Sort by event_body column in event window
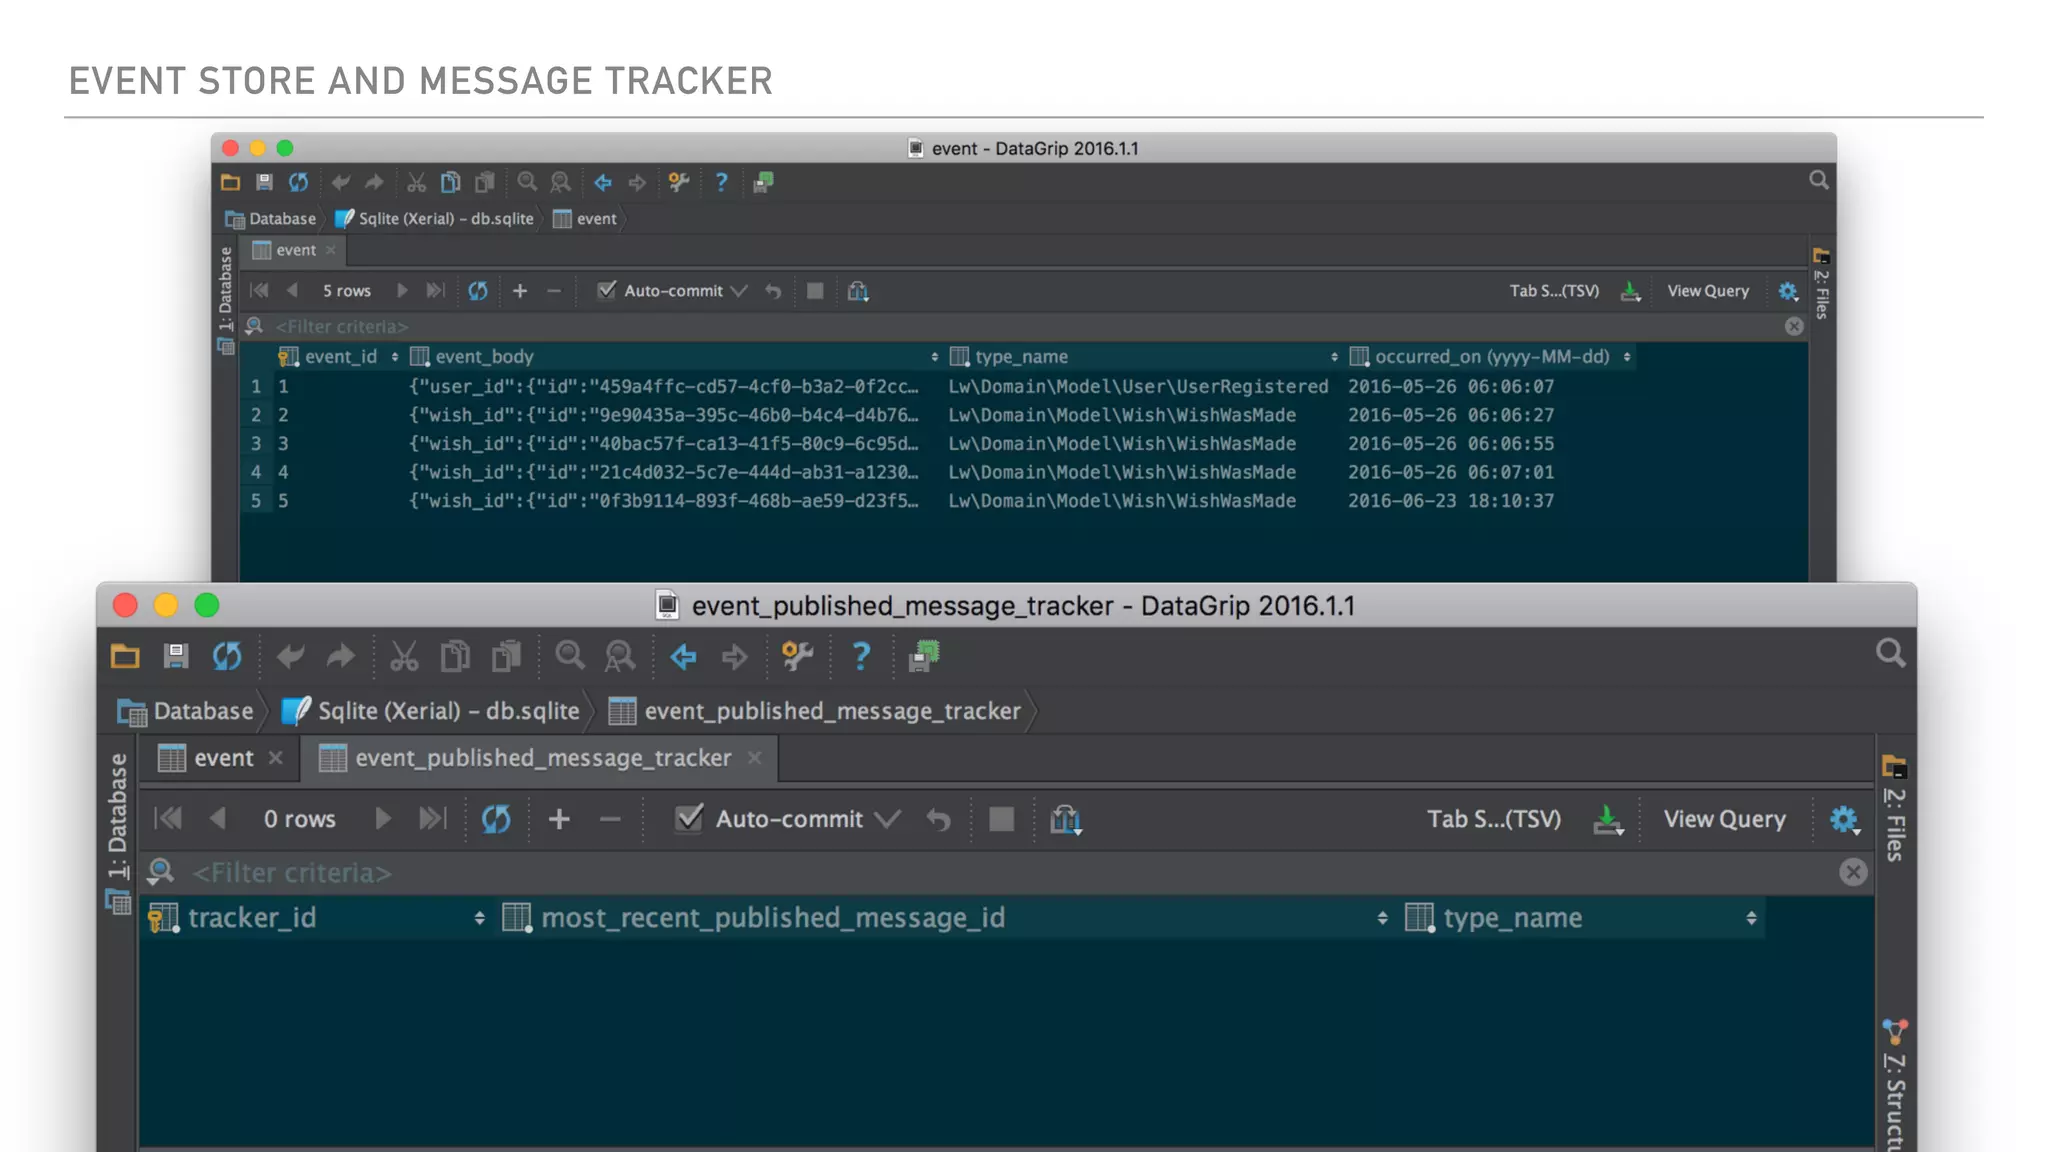Screen dimensions: 2048x1152 point(674,357)
